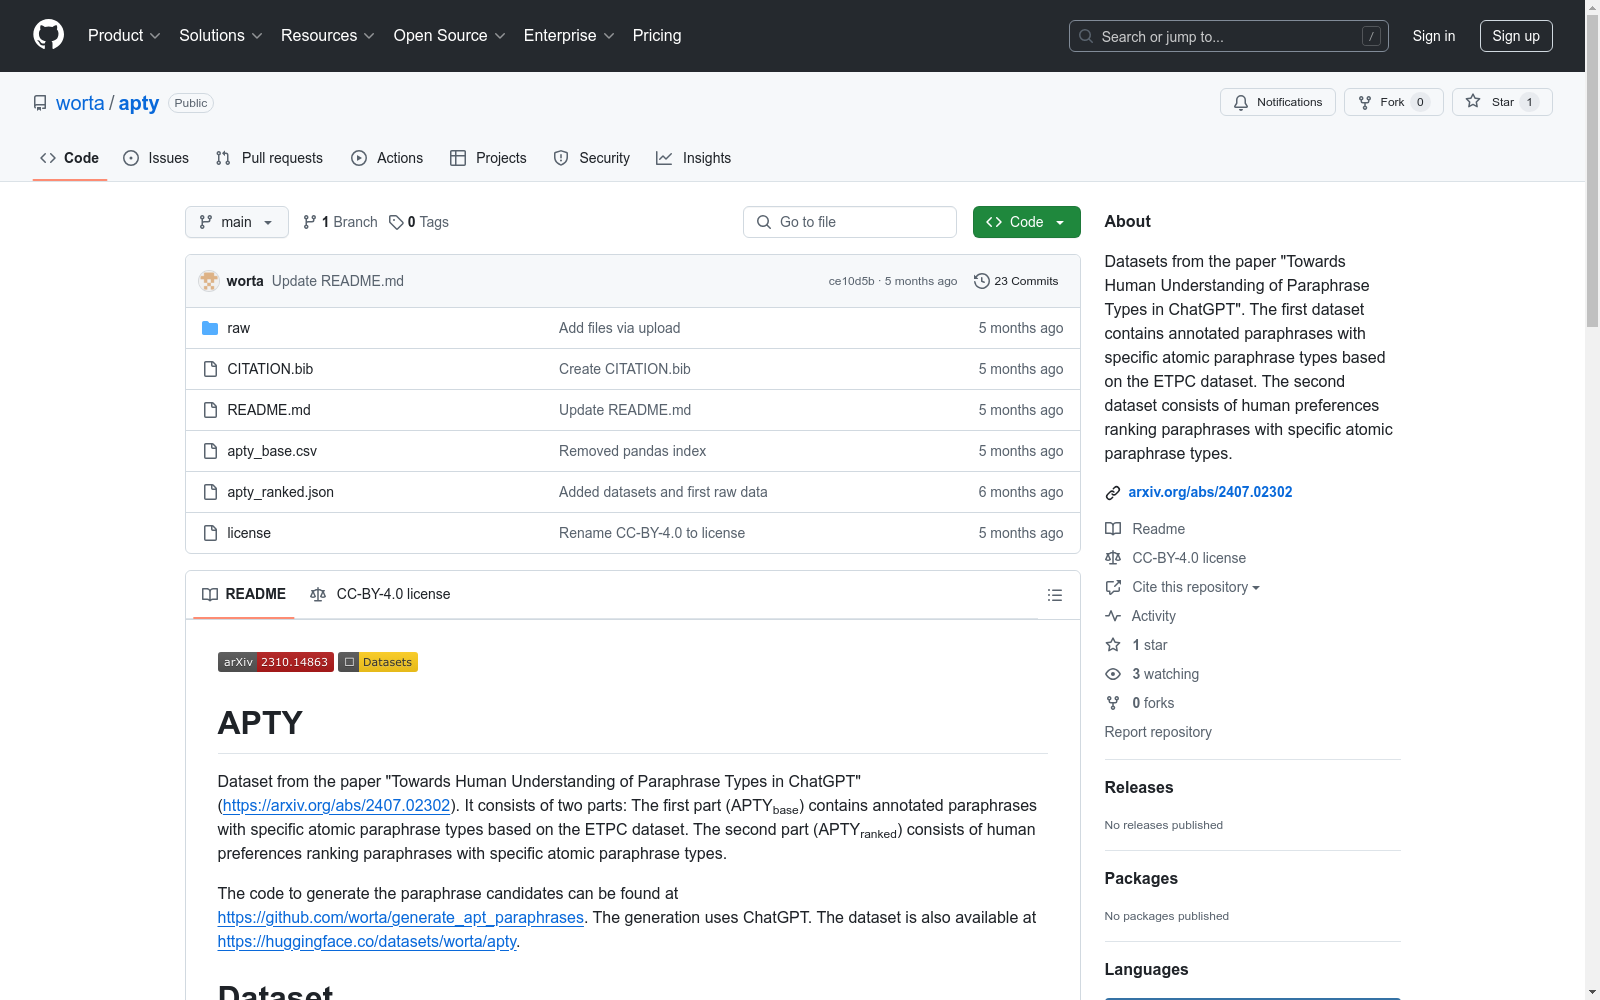
Task: Open the Update README.md latest commit message
Action: (x=338, y=281)
